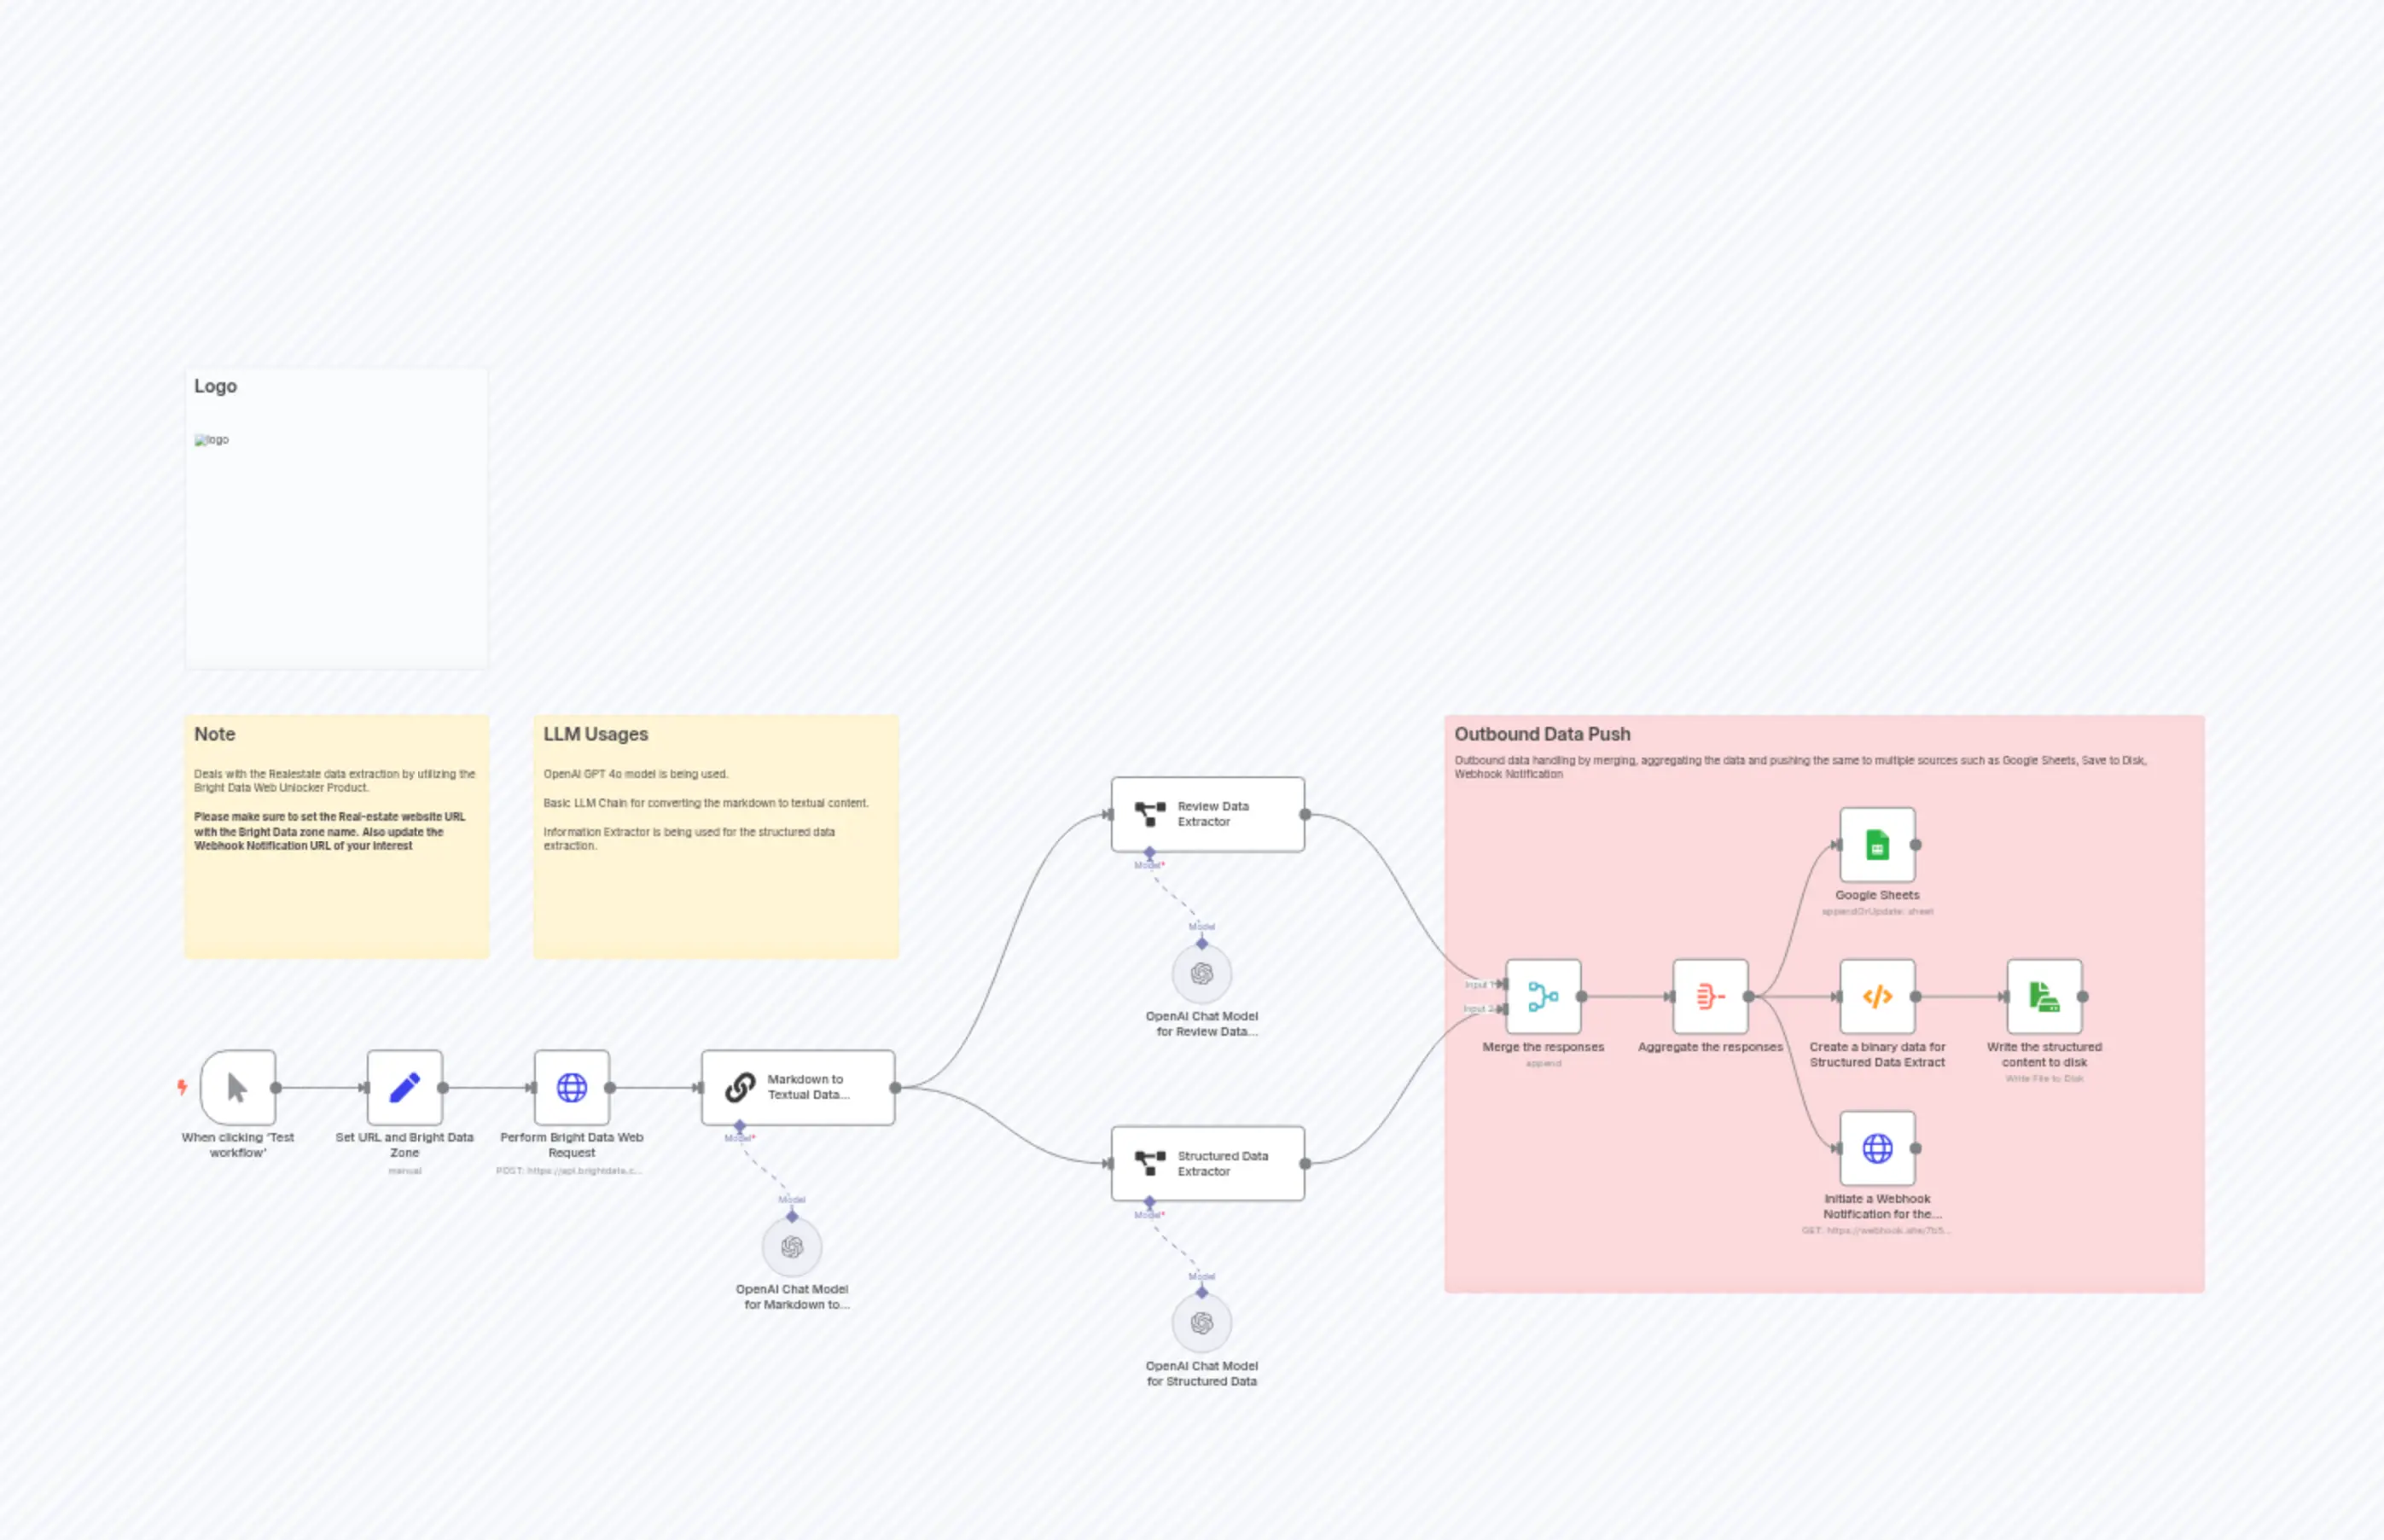The width and height of the screenshot is (2384, 1540).
Task: Select OpenAI Chat Model for Review Data
Action: (x=1201, y=974)
